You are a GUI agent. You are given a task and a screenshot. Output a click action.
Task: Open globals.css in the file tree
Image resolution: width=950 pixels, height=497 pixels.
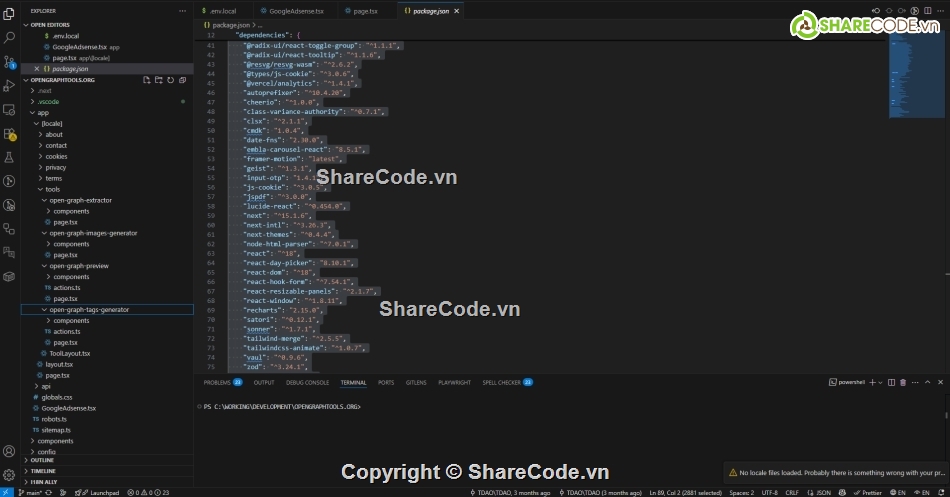pos(57,398)
